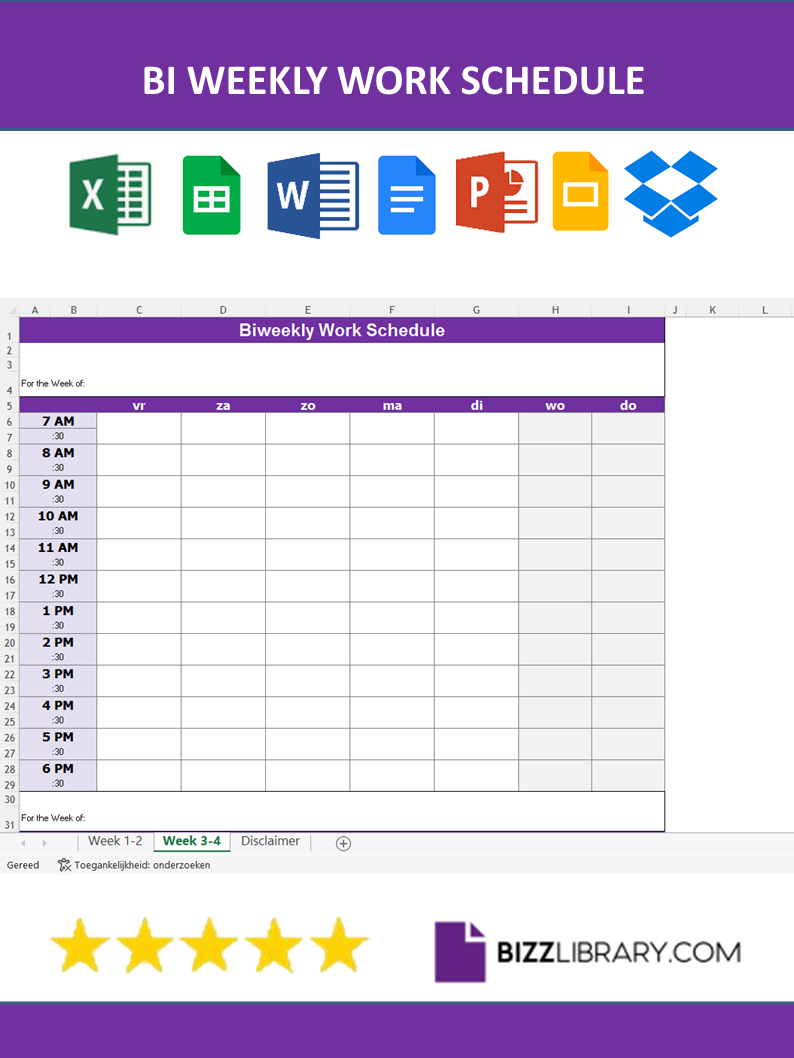Click the Dropbox icon
Screen dimensions: 794x1058
point(671,194)
